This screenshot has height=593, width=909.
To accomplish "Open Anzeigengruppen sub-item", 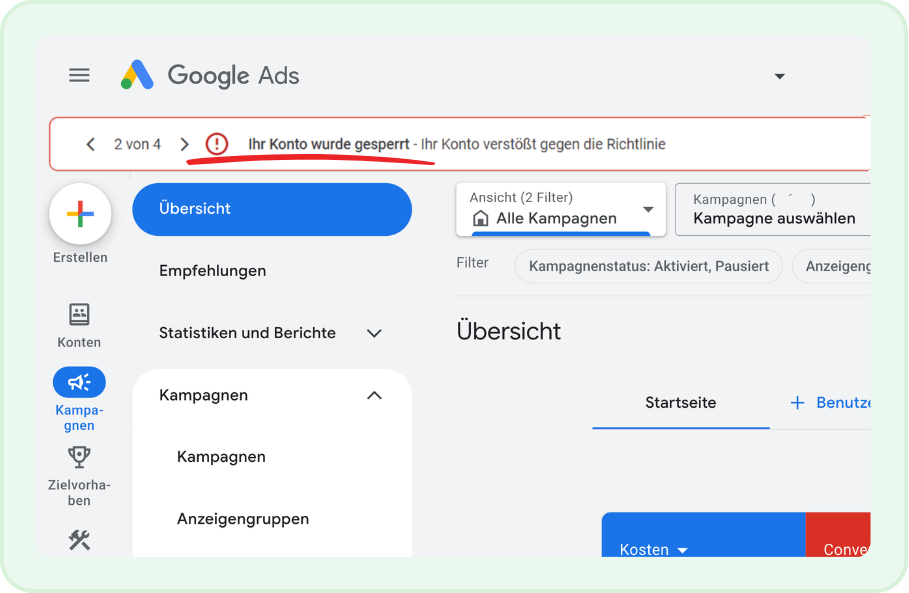I will pyautogui.click(x=243, y=519).
